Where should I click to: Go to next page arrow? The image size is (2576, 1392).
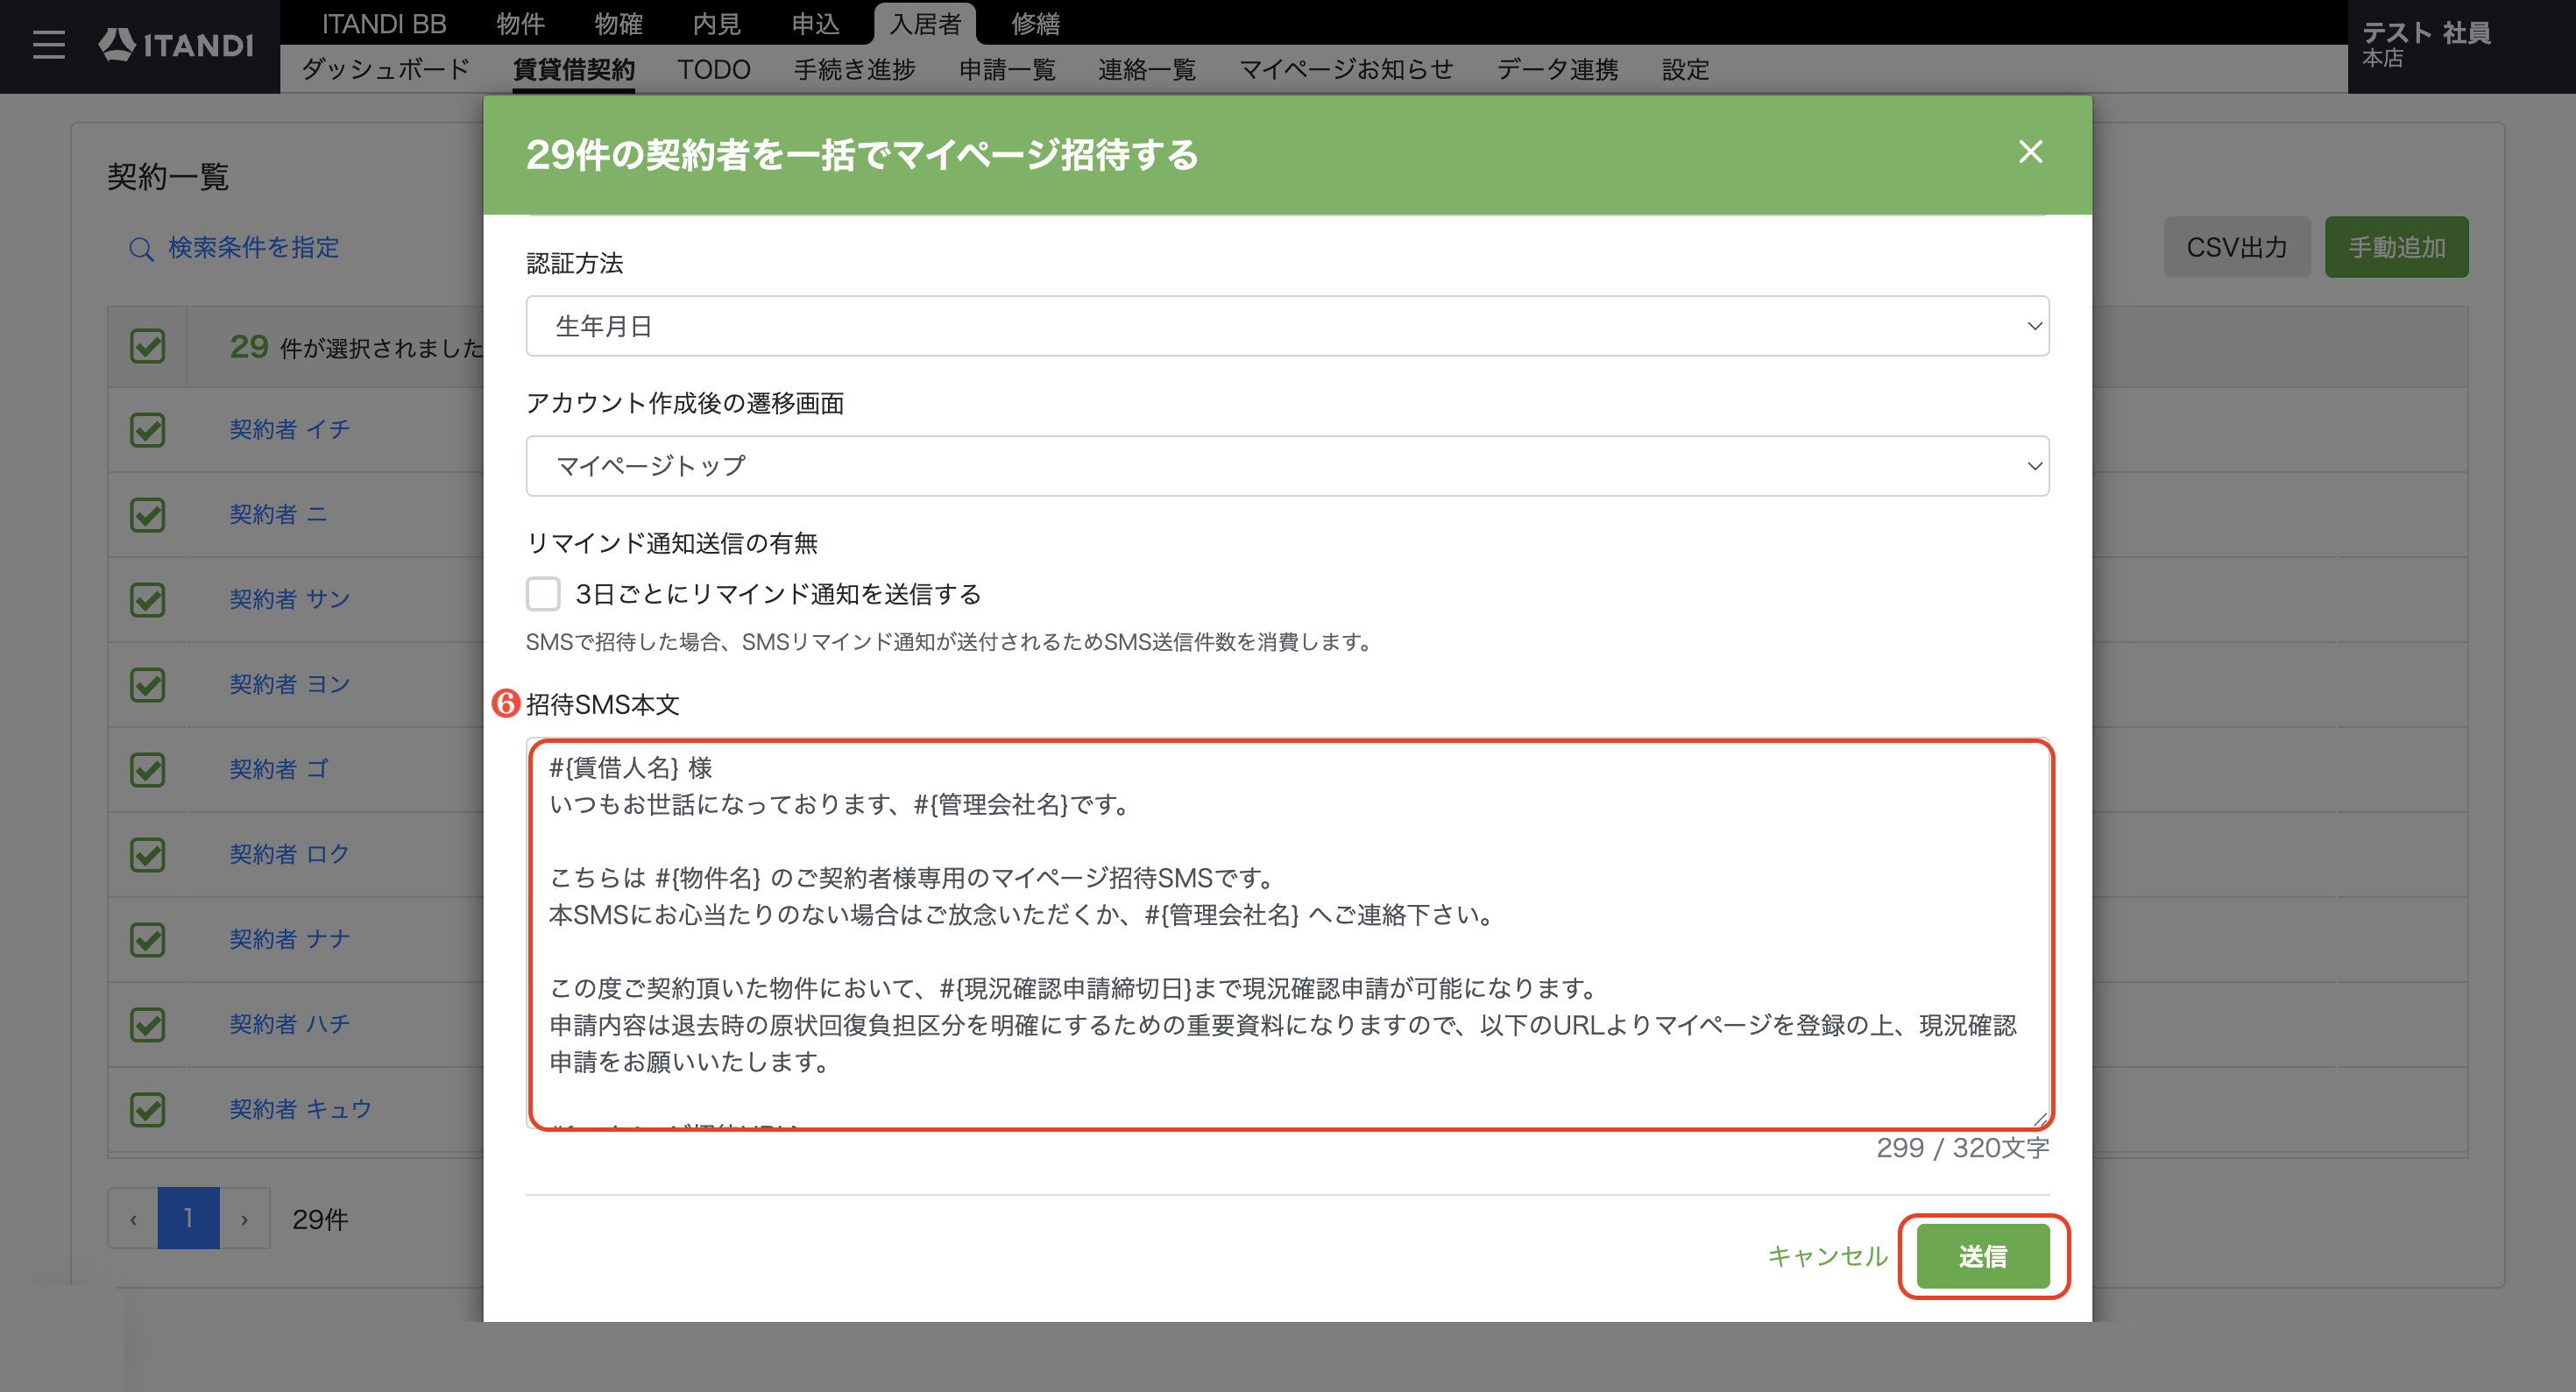click(x=244, y=1219)
